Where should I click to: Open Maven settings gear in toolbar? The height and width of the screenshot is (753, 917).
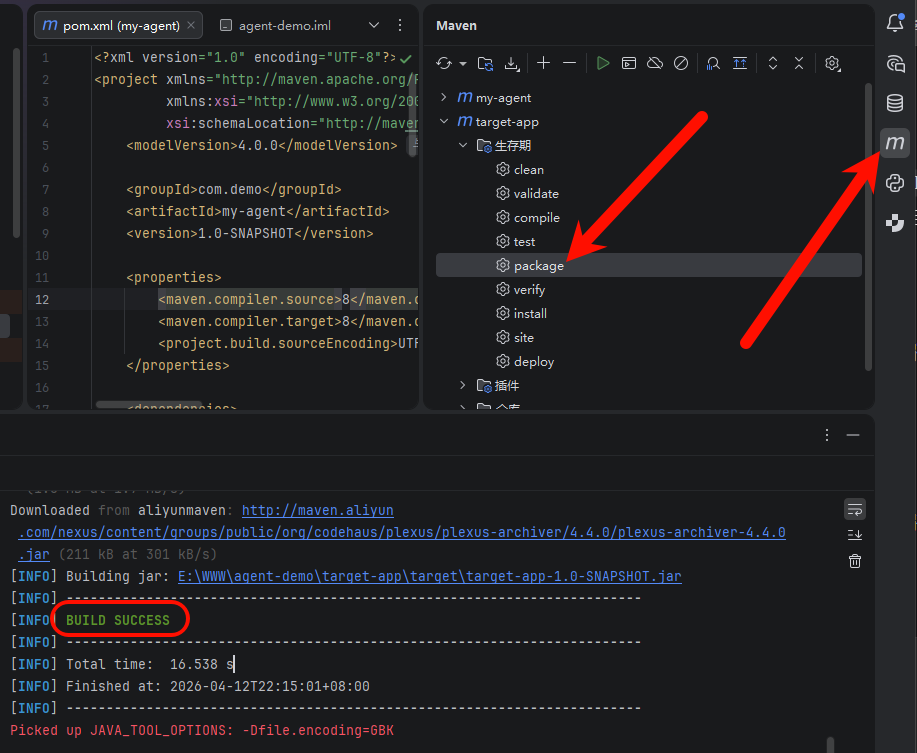832,63
